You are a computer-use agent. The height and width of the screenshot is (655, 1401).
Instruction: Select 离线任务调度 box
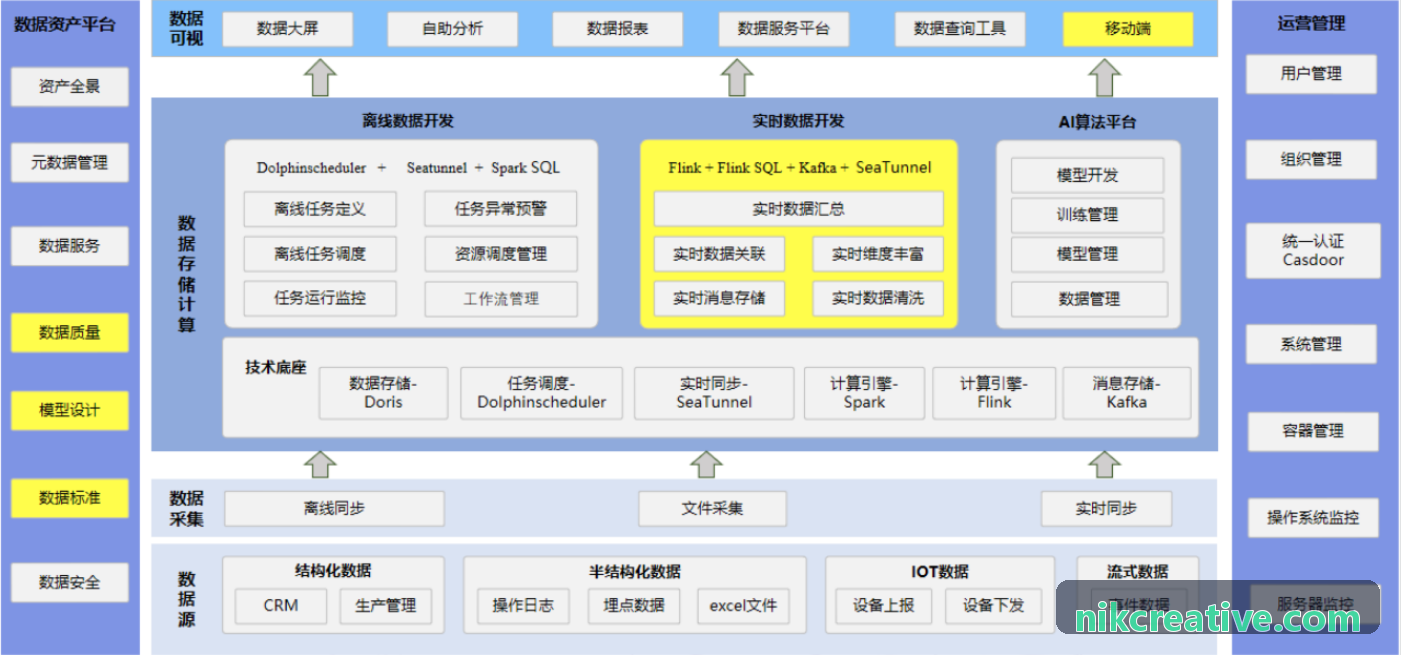(320, 254)
